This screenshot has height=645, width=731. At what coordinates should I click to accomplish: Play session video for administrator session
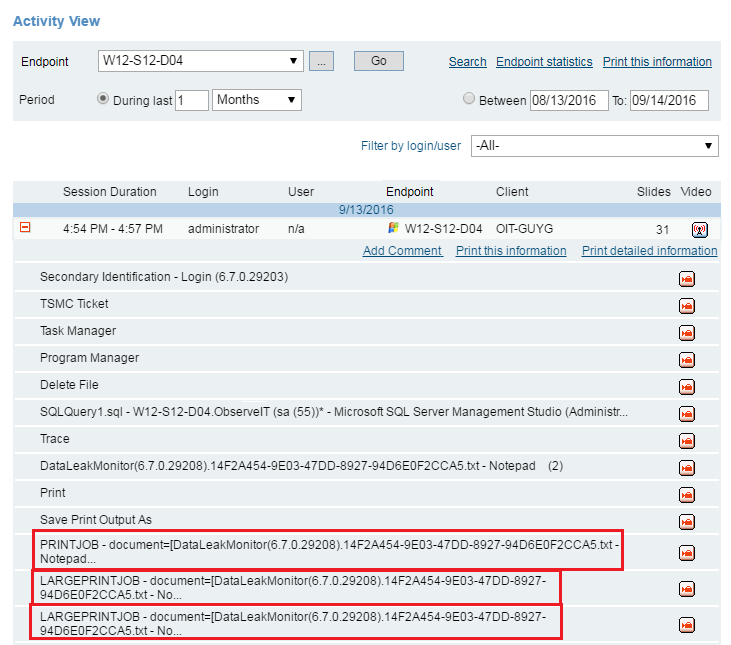pos(699,229)
